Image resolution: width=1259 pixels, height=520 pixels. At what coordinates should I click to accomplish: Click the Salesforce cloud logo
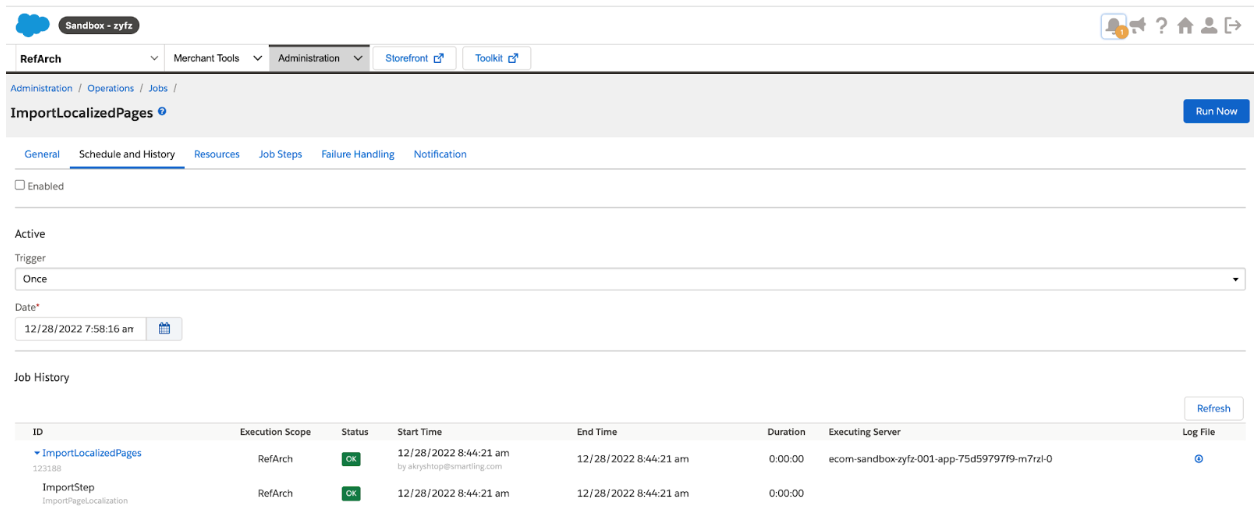[x=32, y=26]
